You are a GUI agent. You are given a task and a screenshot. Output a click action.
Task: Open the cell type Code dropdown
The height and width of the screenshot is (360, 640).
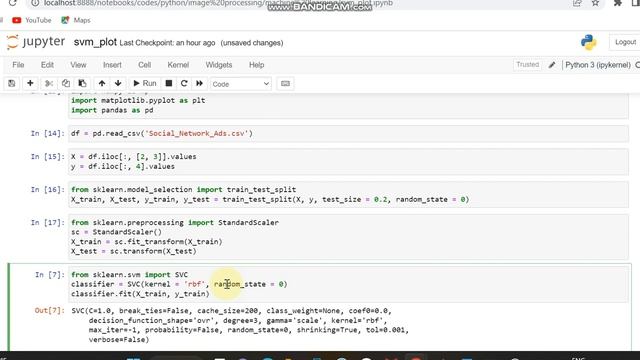[240, 84]
